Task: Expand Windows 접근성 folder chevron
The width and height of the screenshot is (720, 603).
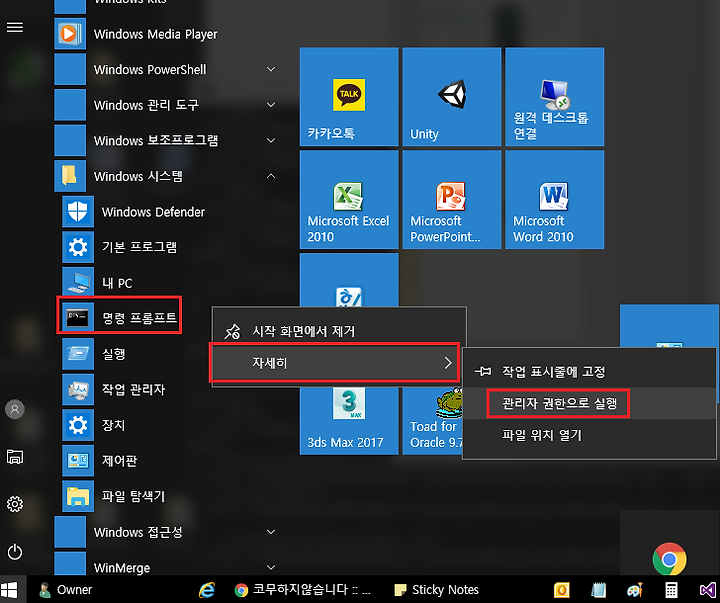Action: (x=271, y=532)
